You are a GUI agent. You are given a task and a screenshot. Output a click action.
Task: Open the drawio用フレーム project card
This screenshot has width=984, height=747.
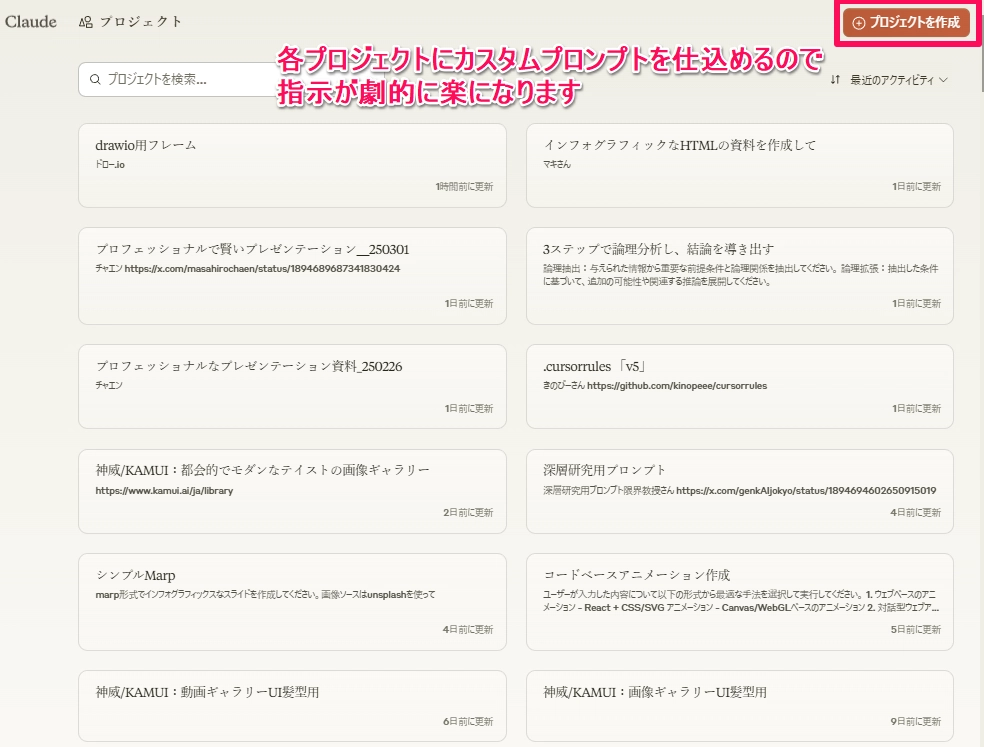tap(292, 165)
